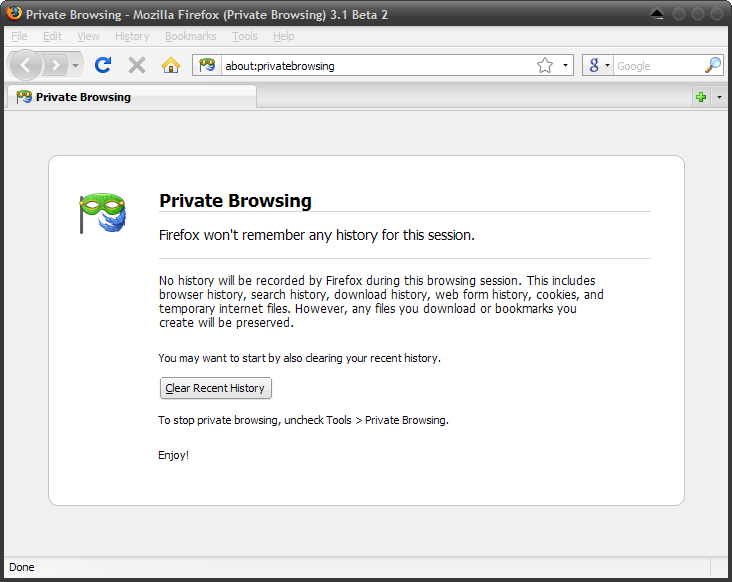Image resolution: width=732 pixels, height=582 pixels.
Task: Reload the page with the refresh icon
Action: [103, 65]
